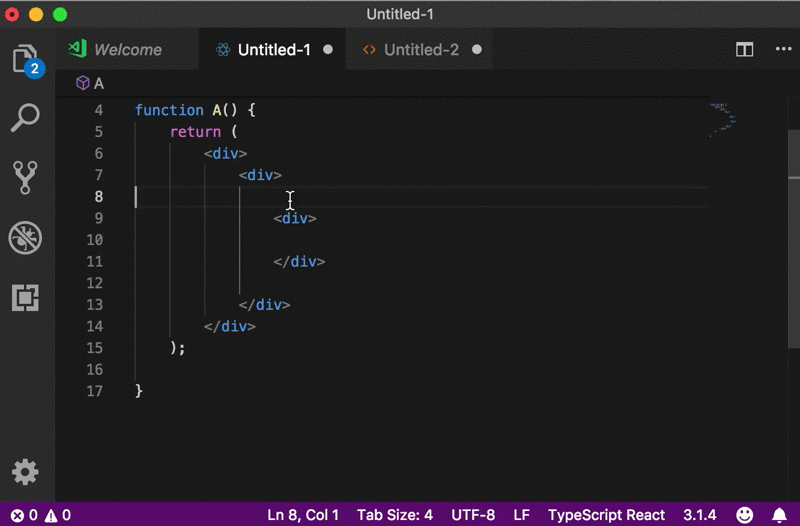Image resolution: width=800 pixels, height=526 pixels.
Task: Click the closing div tag on line 13
Action: (x=264, y=305)
